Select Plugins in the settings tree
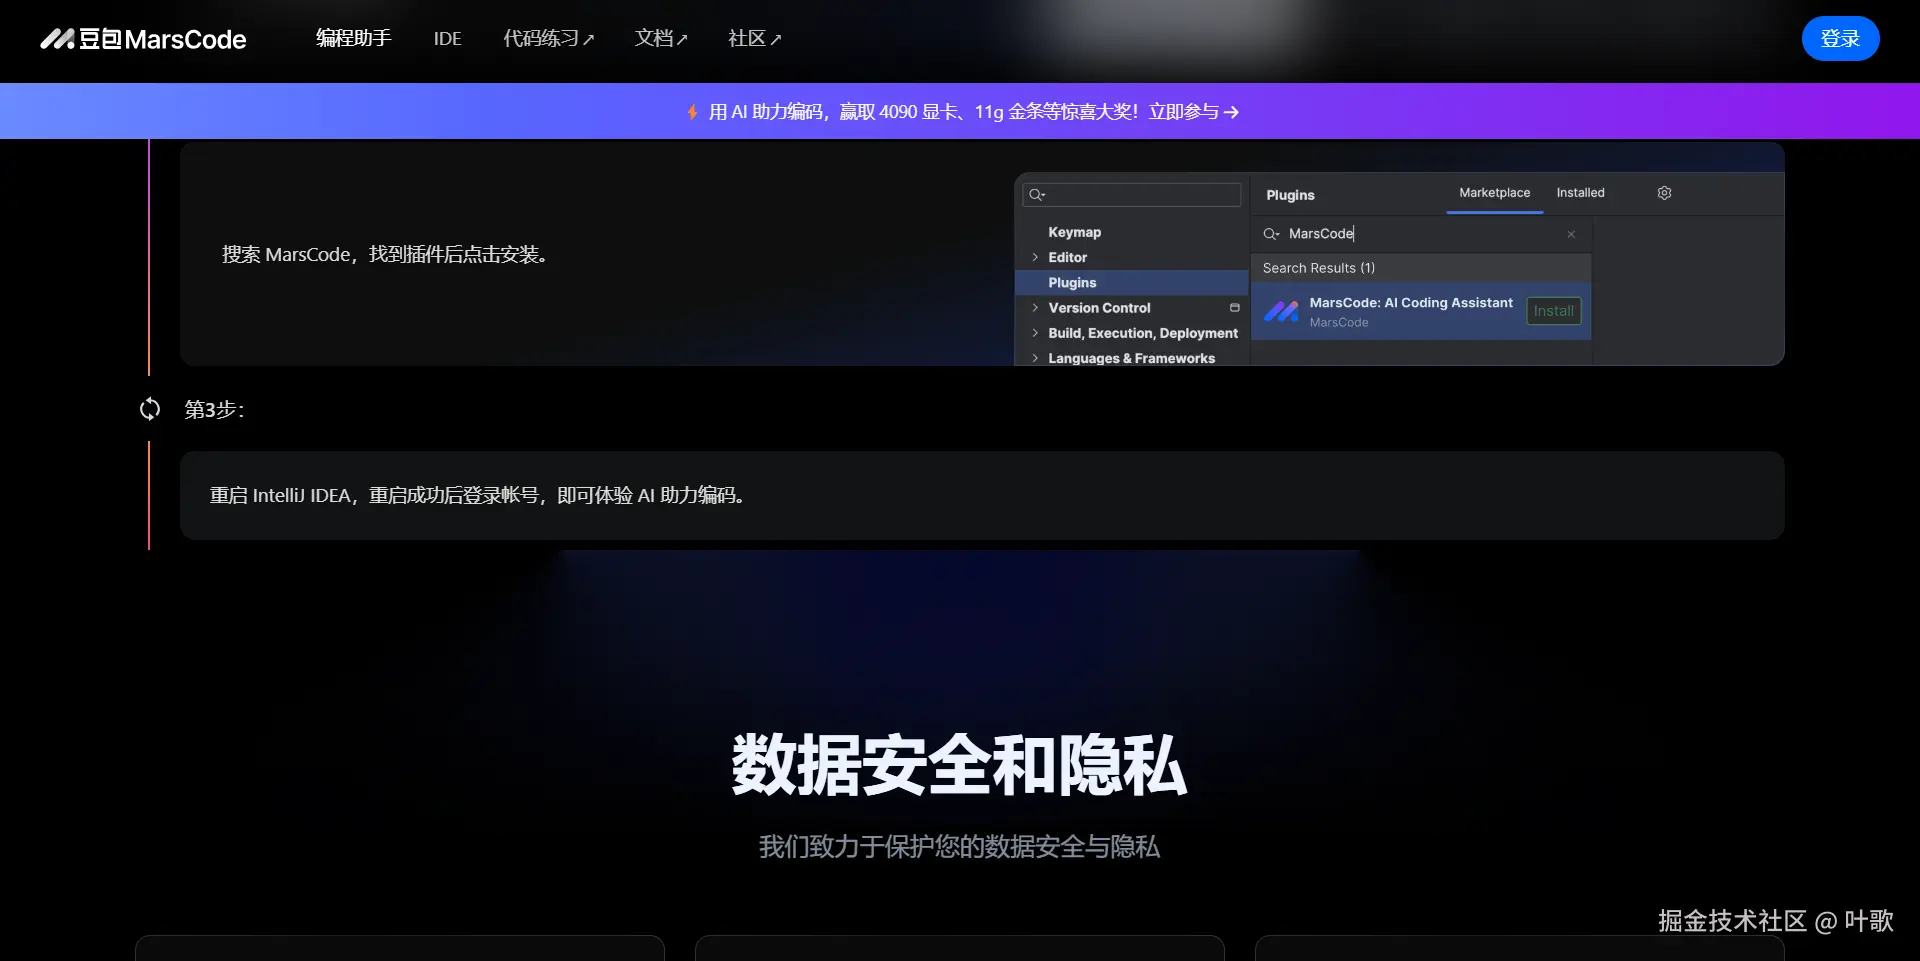 point(1072,282)
